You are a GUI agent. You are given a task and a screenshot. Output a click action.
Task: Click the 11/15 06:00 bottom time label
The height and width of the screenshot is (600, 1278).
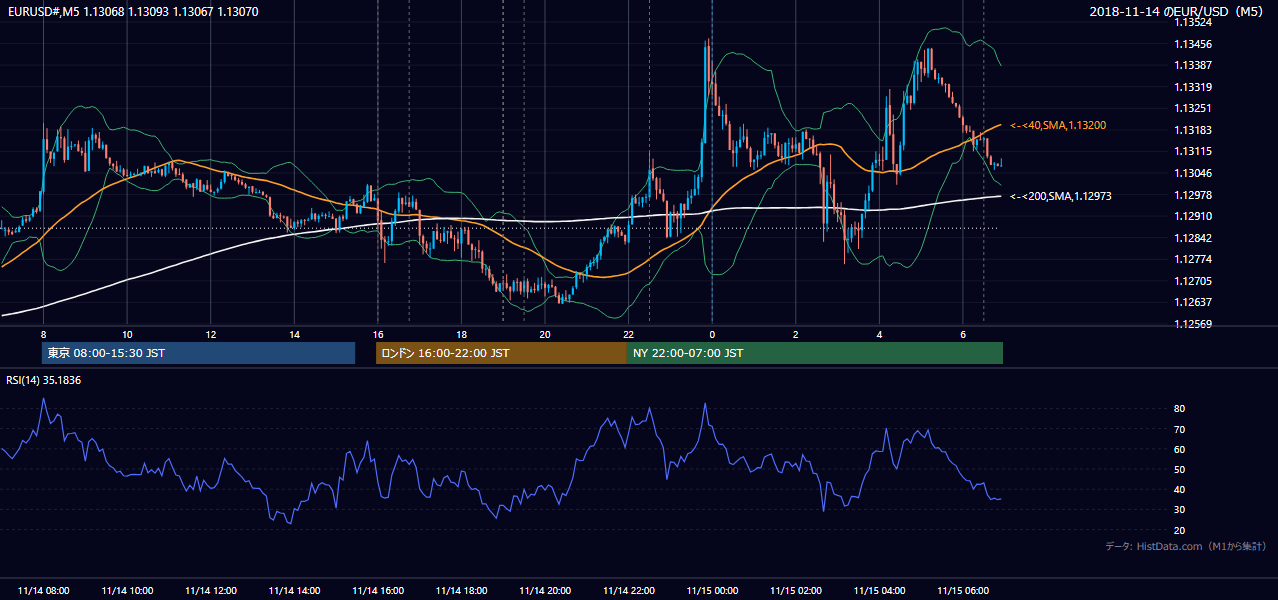pos(962,591)
